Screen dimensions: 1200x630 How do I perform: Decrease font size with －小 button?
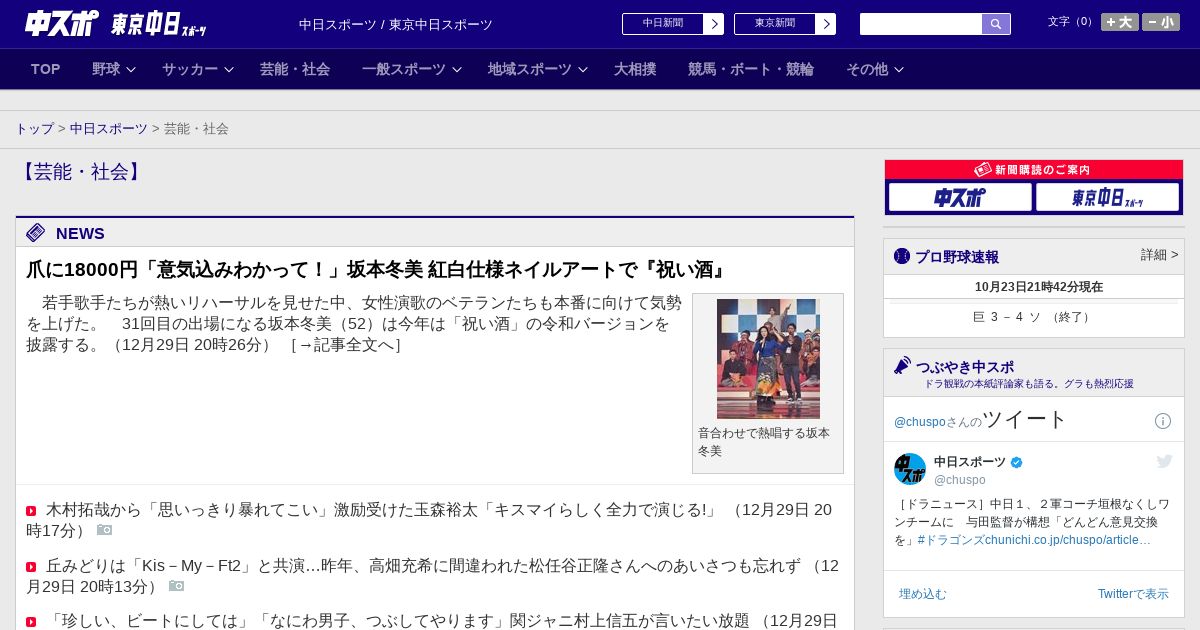pos(1161,22)
